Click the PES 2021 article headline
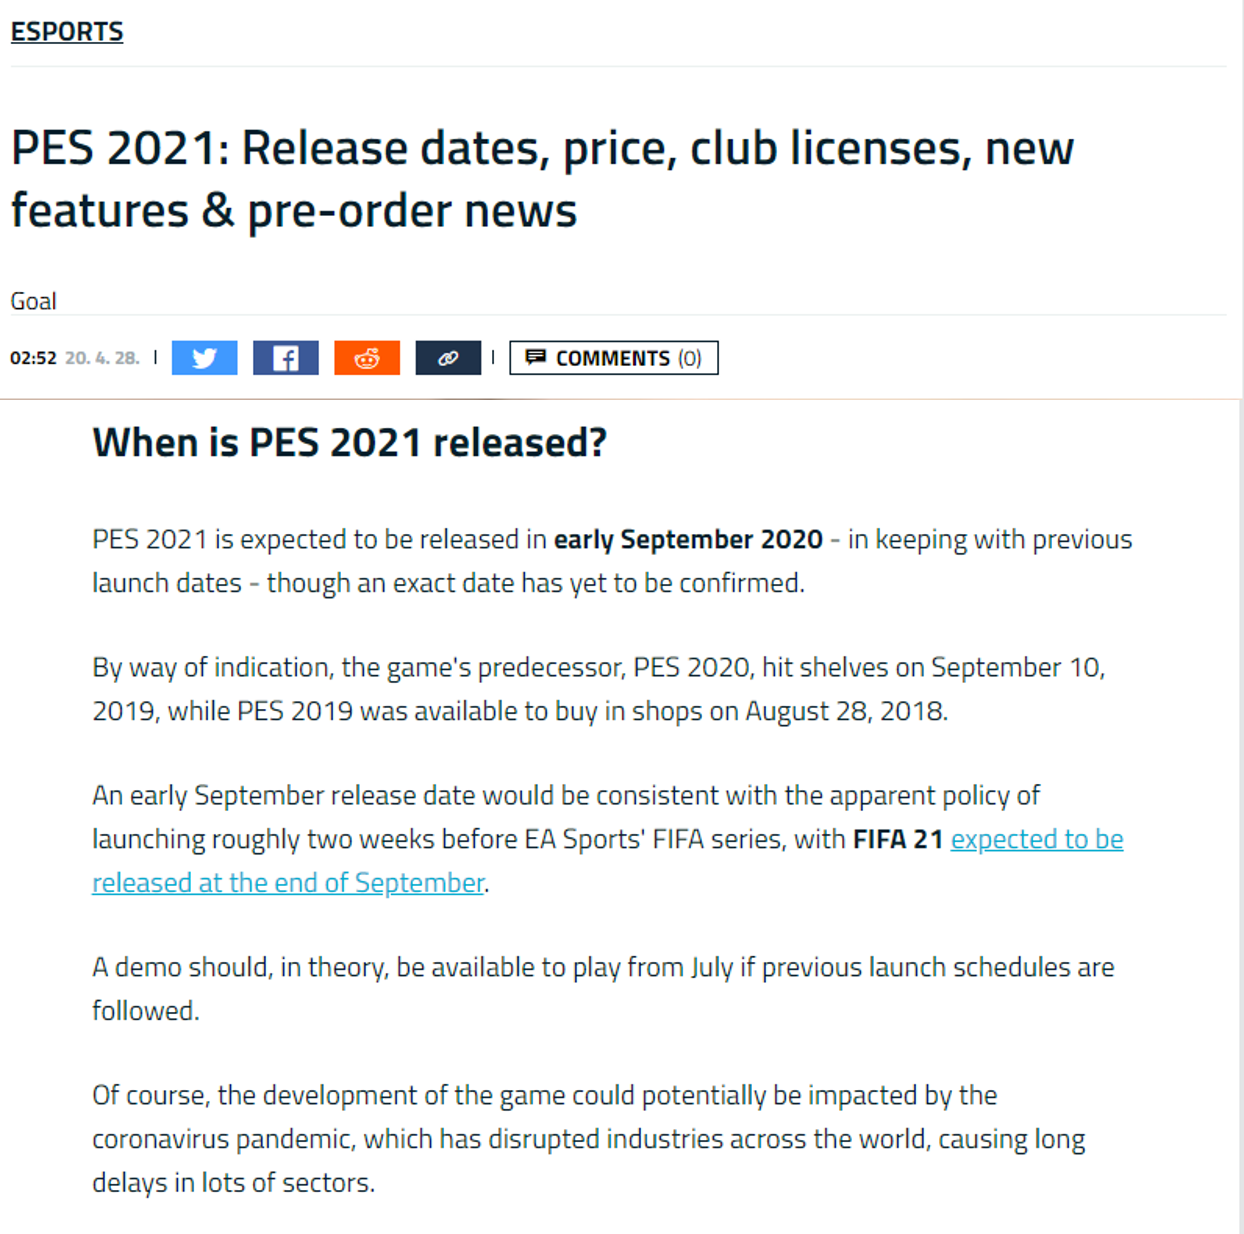This screenshot has width=1244, height=1234. tap(542, 179)
